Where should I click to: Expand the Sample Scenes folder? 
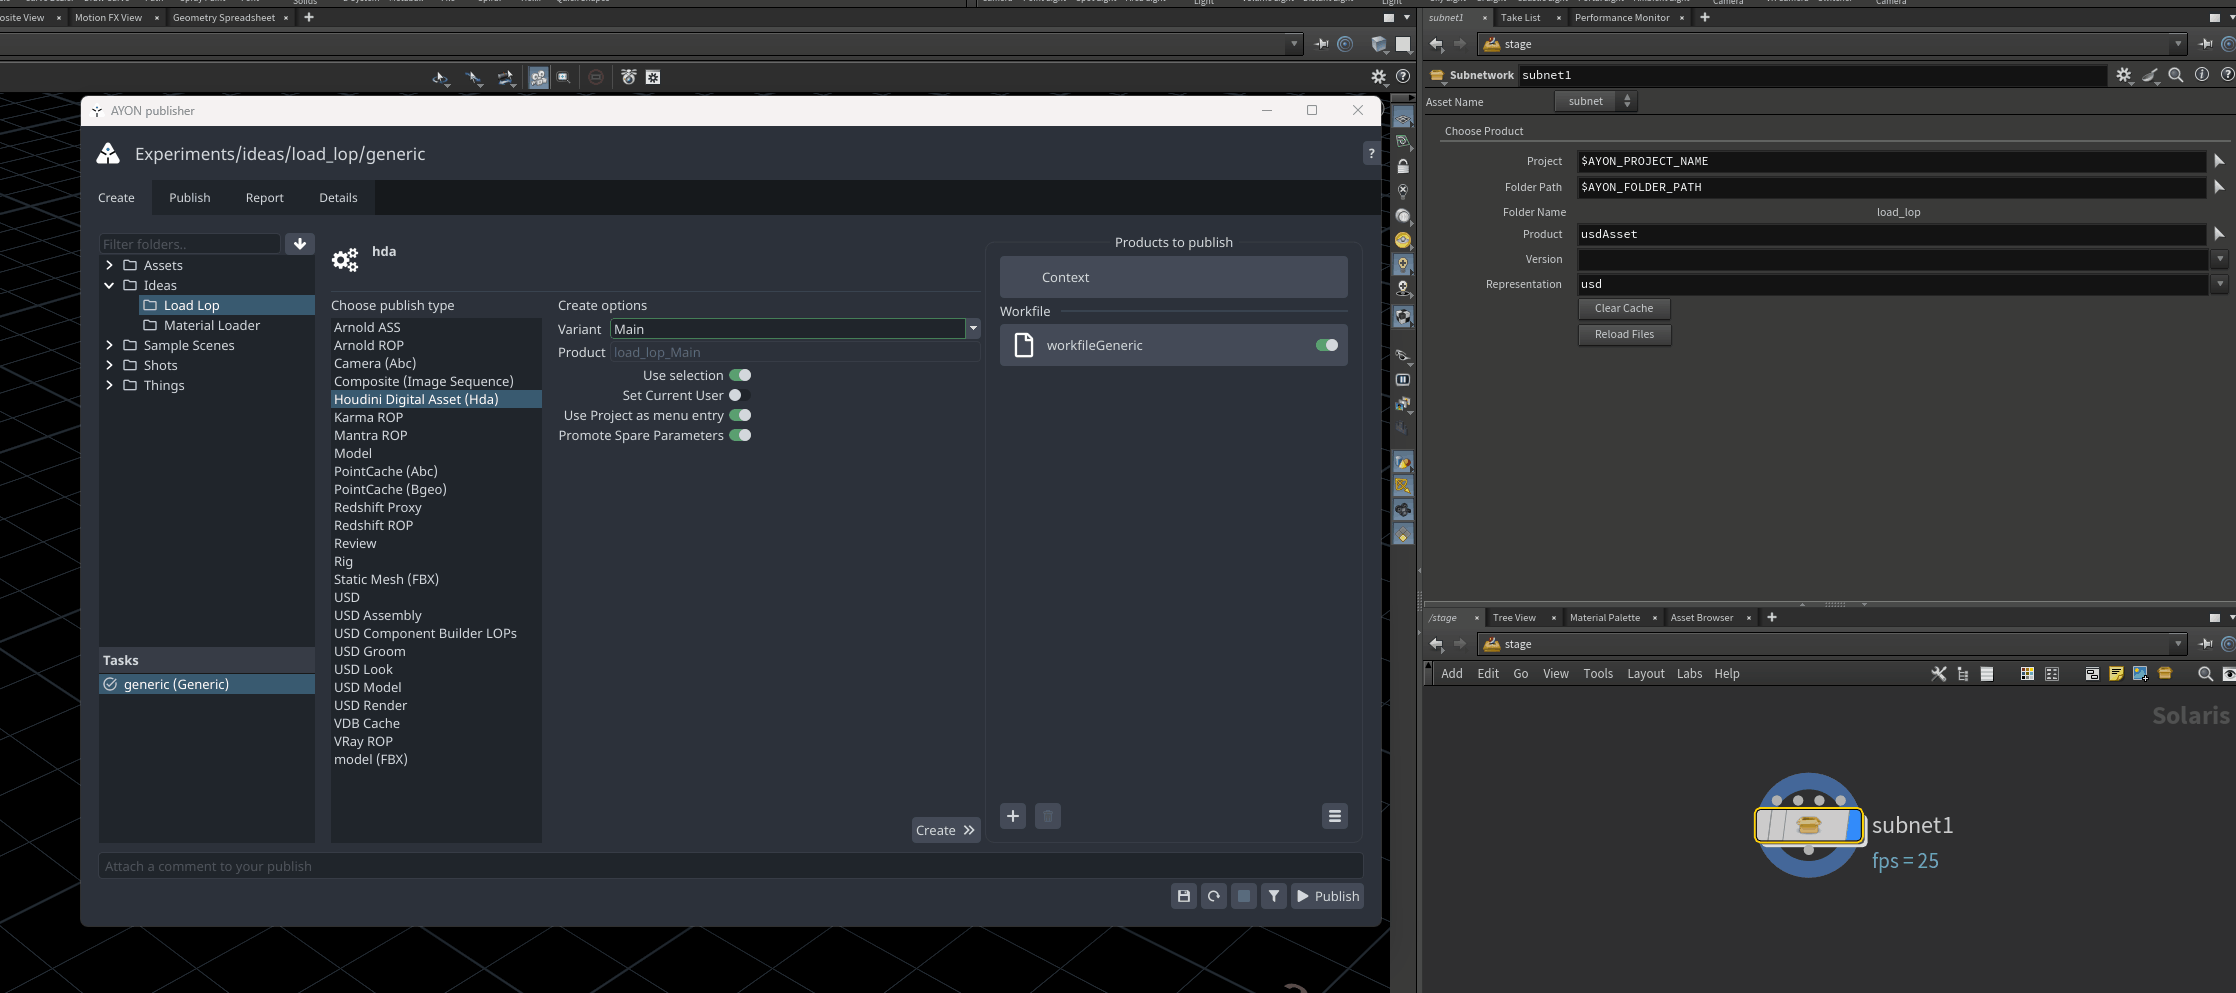click(109, 345)
